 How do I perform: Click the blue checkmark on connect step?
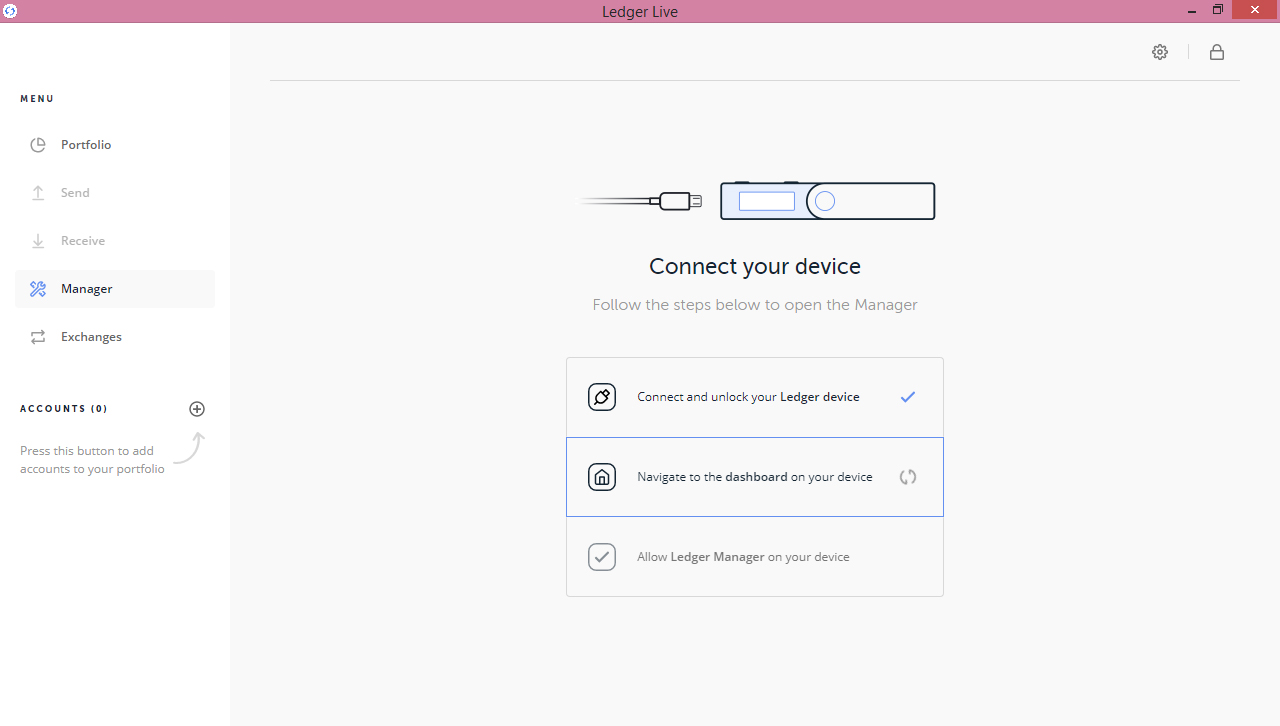point(908,397)
